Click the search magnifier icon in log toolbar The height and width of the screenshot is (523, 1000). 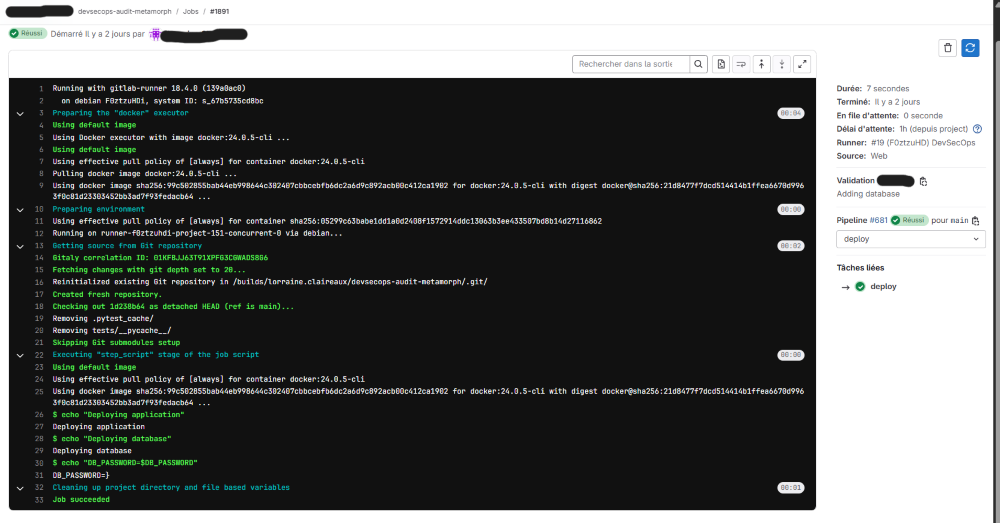[x=698, y=64]
